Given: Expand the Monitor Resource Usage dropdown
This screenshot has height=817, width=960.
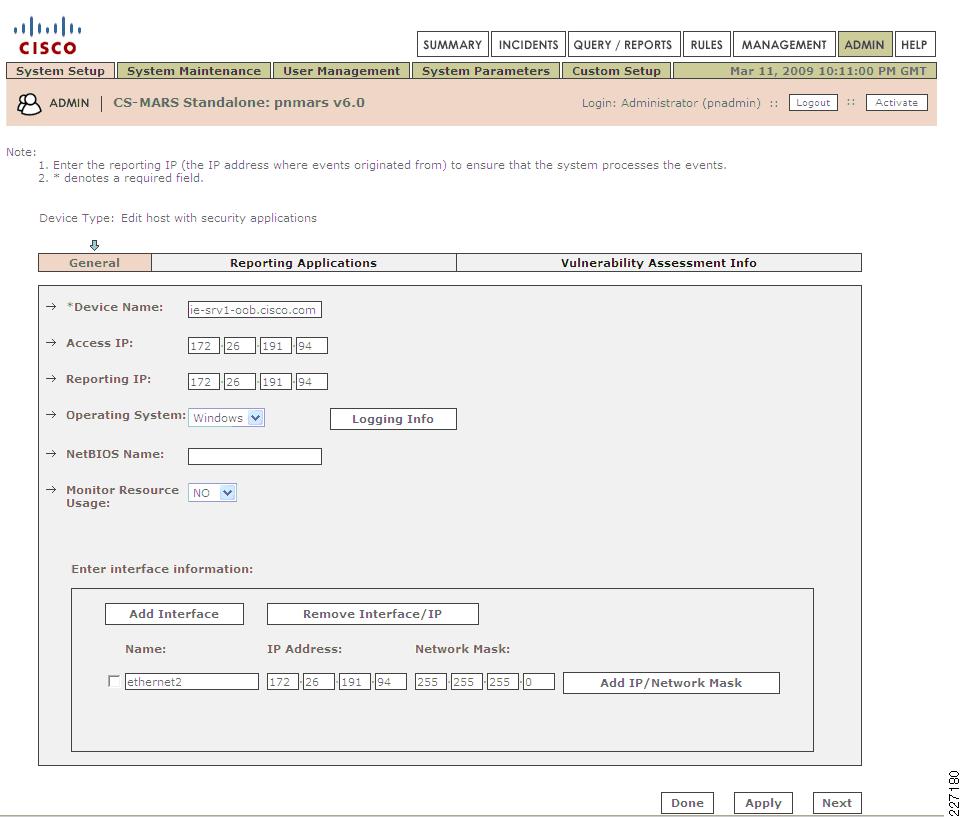Looking at the screenshot, I should tap(212, 492).
